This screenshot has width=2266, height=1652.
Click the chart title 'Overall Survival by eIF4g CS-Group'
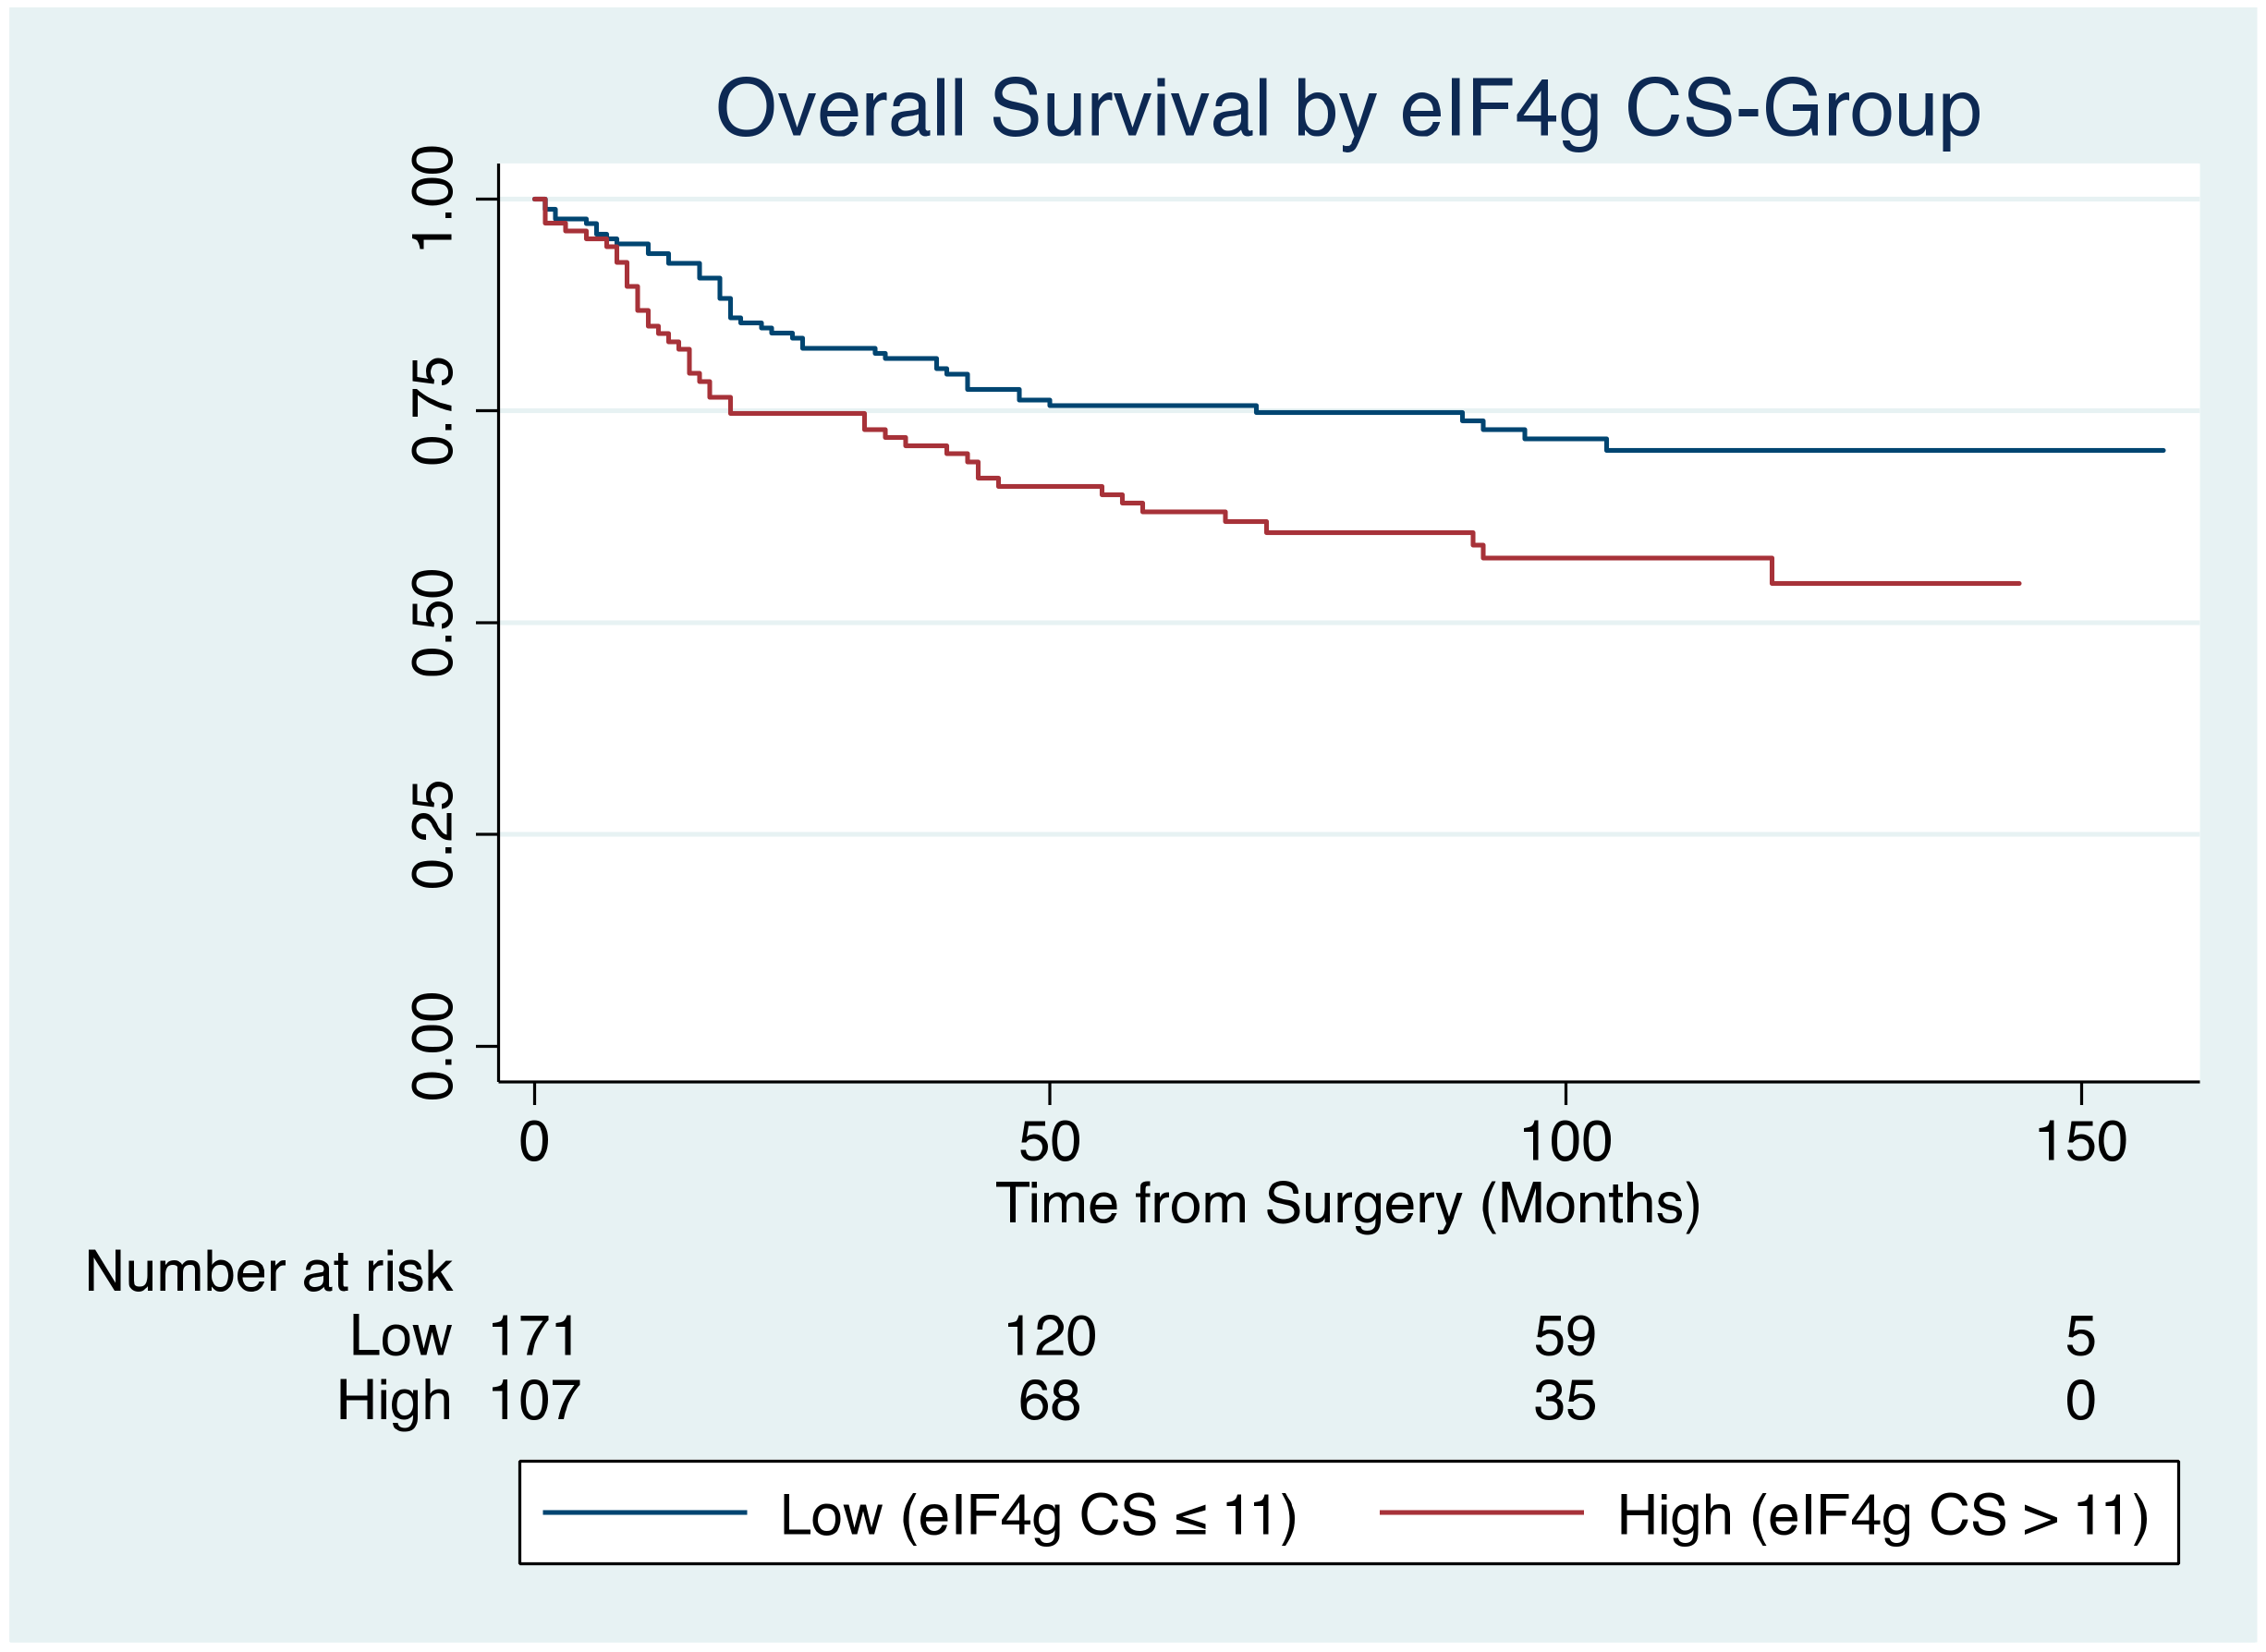coord(1347,109)
